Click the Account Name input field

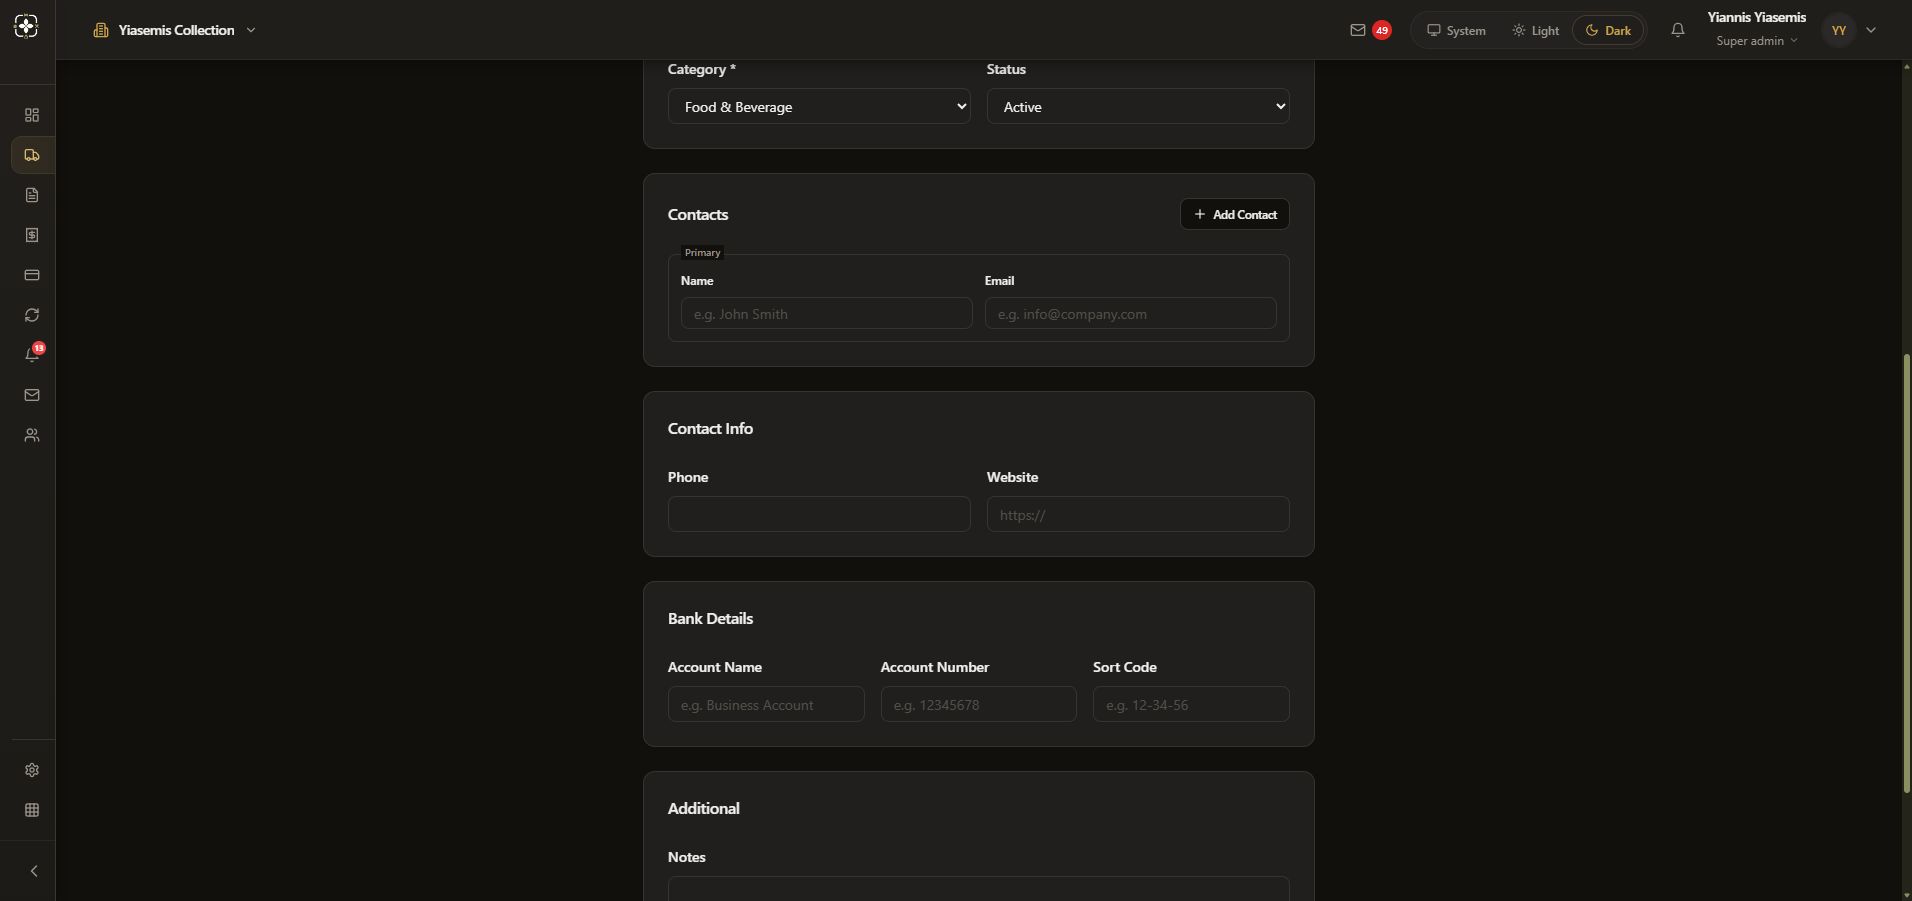point(766,704)
